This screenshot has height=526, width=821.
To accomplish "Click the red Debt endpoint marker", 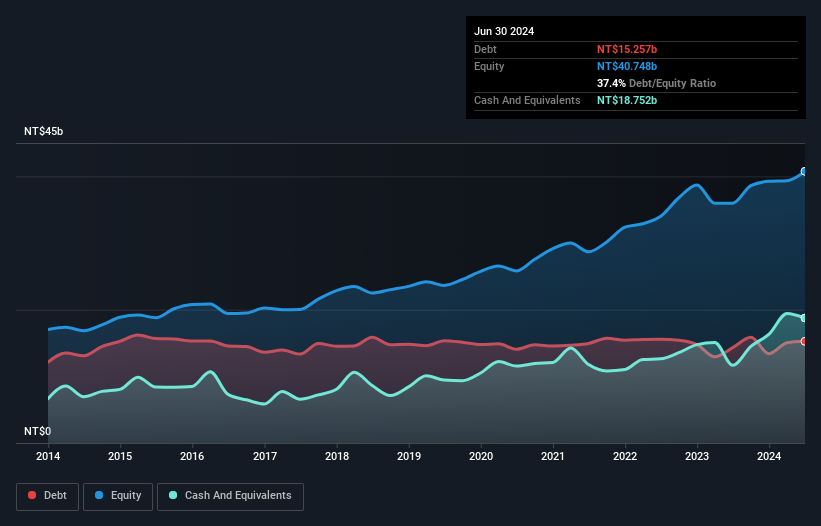I will [x=804, y=342].
